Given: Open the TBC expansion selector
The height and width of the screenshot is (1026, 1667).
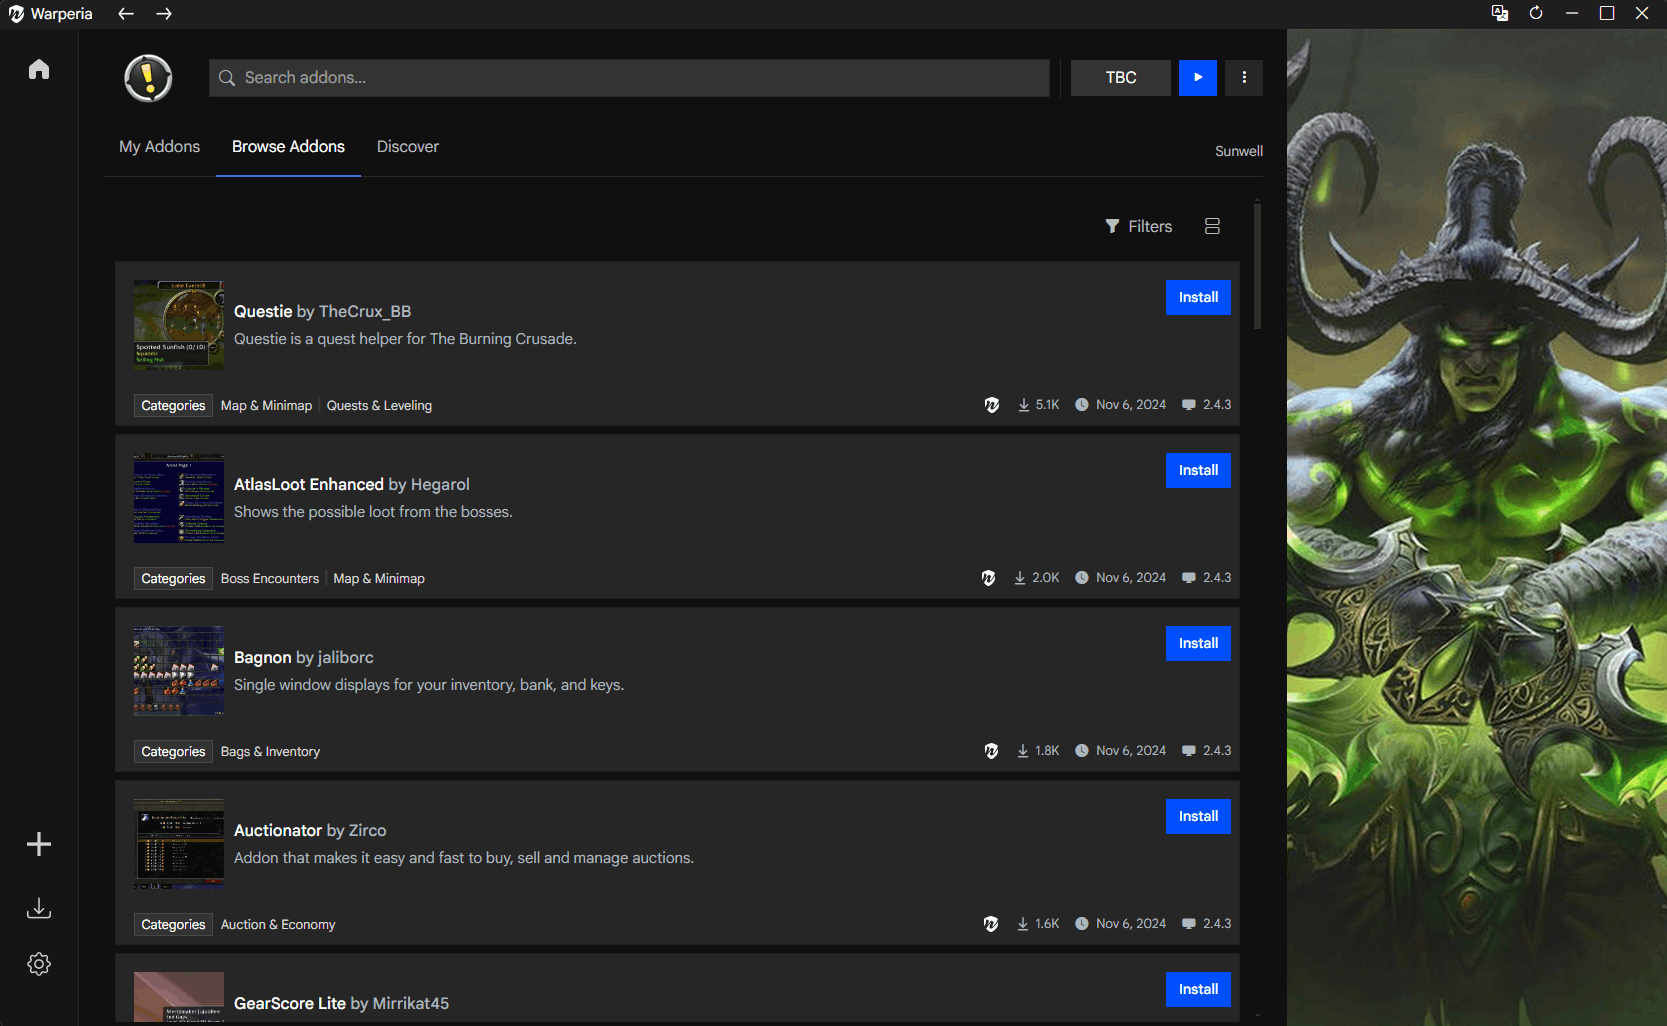Looking at the screenshot, I should click(1121, 78).
